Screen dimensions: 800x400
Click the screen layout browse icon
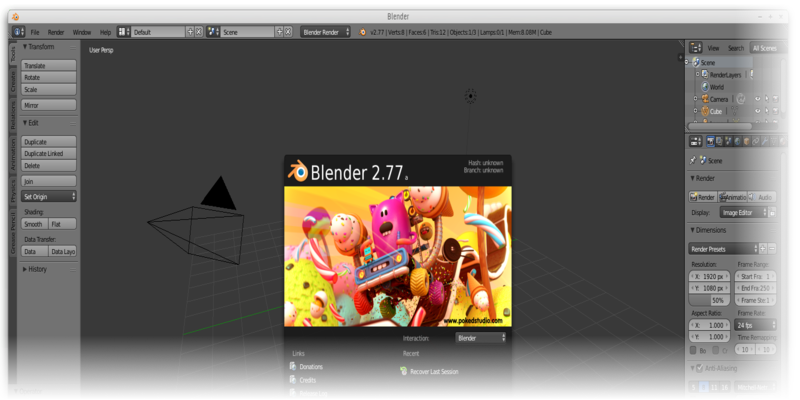tap(124, 32)
